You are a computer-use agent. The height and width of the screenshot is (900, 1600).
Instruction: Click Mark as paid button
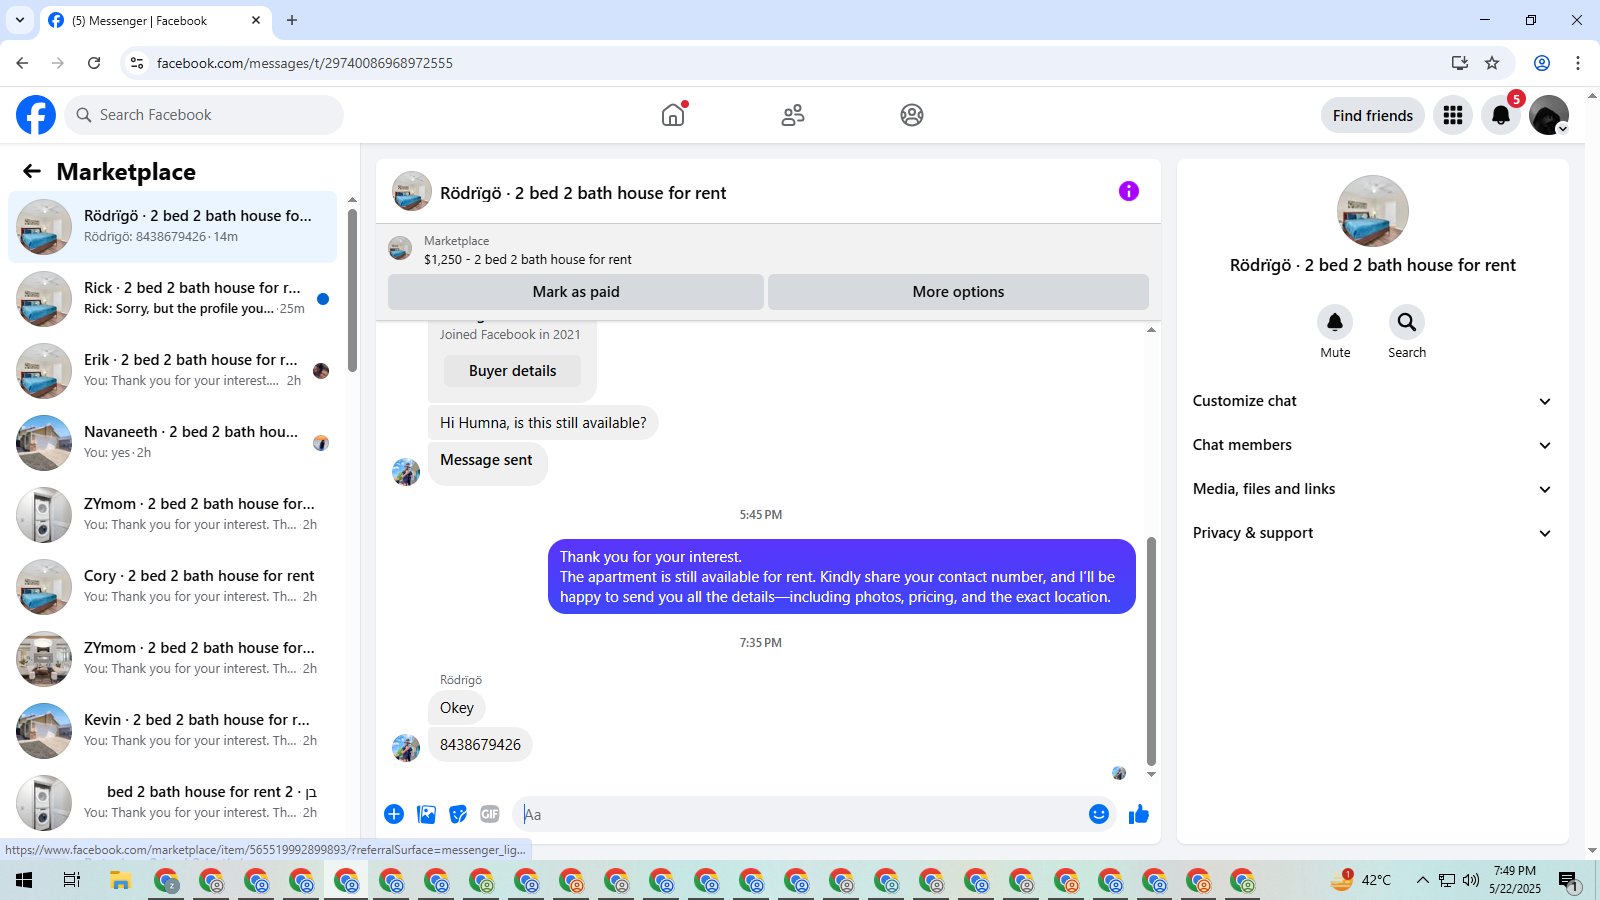click(576, 292)
